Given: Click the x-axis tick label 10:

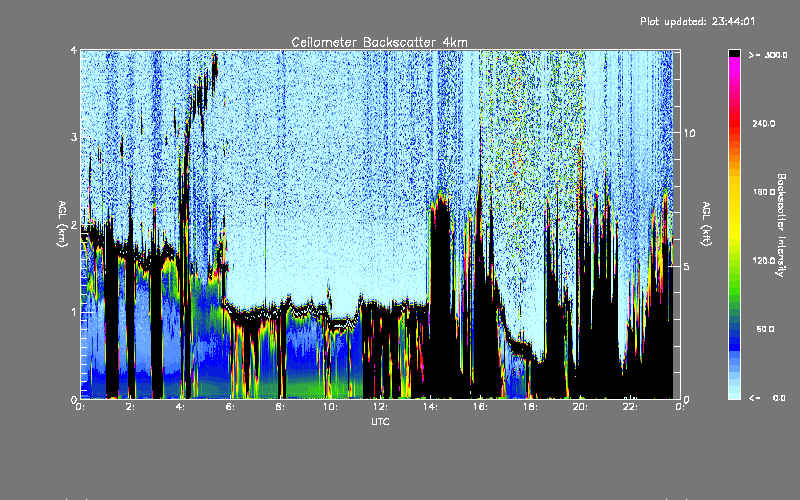Looking at the screenshot, I should [330, 407].
